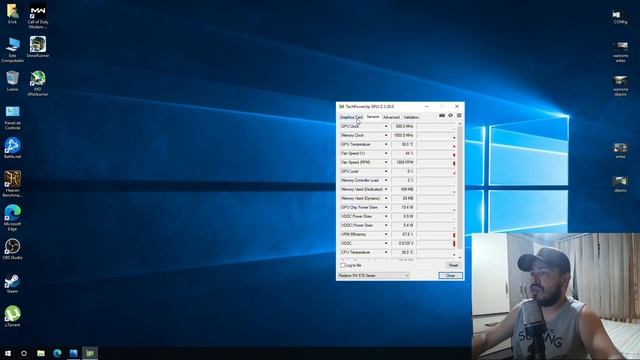The width and height of the screenshot is (640, 360).
Task: Open the depois image on desktop
Action: (620, 184)
